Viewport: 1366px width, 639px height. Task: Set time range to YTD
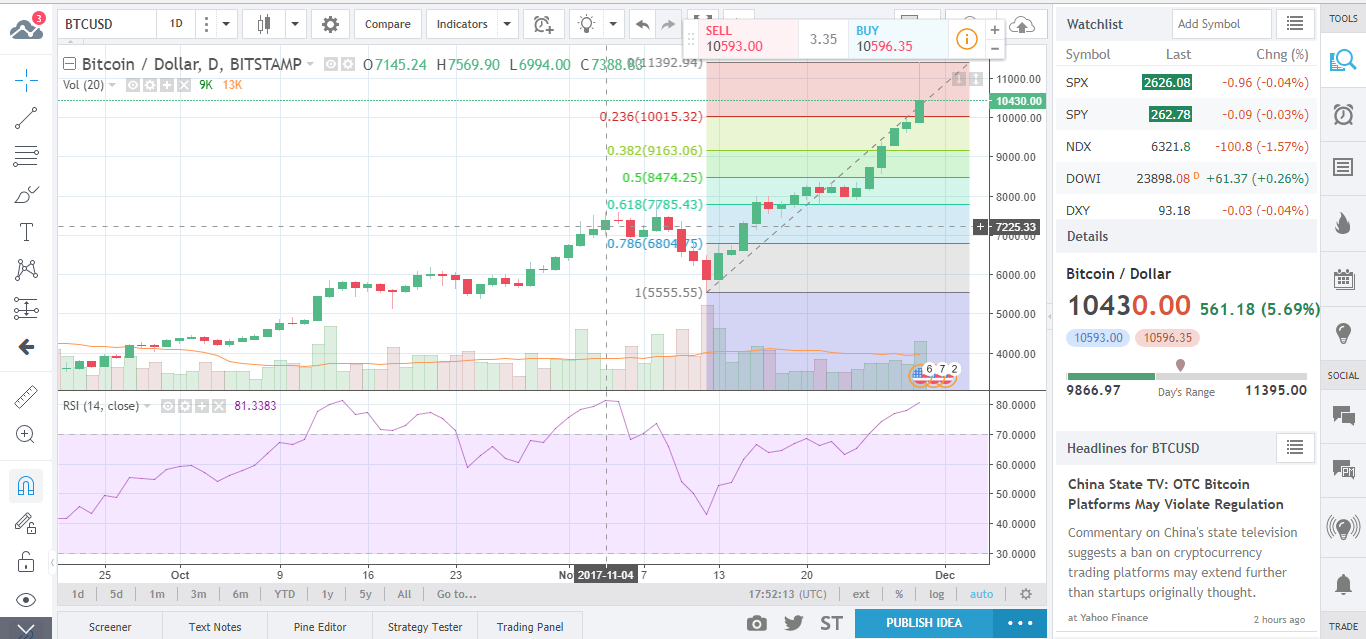284,594
